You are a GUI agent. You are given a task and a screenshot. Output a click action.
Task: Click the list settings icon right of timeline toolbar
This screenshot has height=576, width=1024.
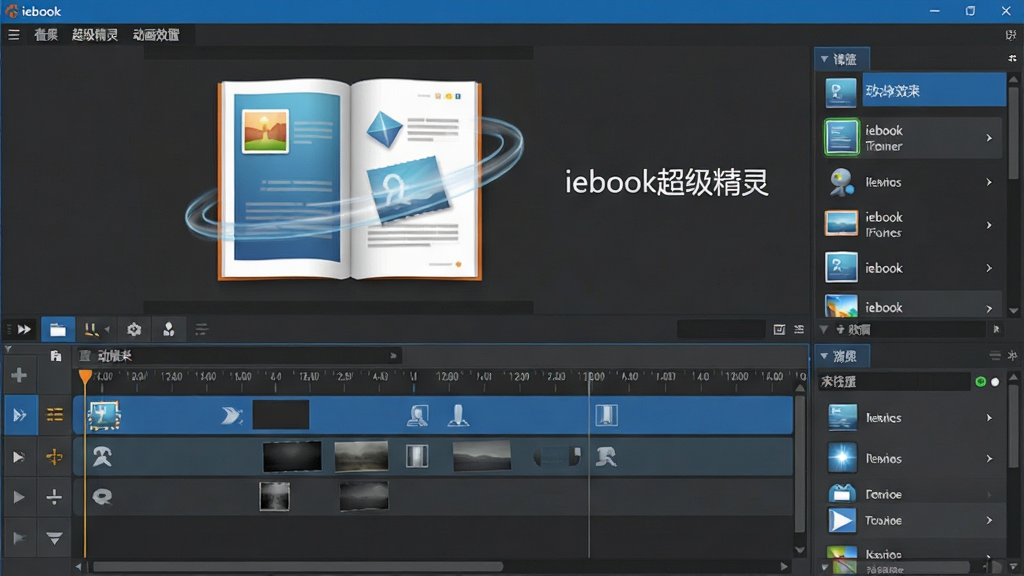click(x=799, y=330)
